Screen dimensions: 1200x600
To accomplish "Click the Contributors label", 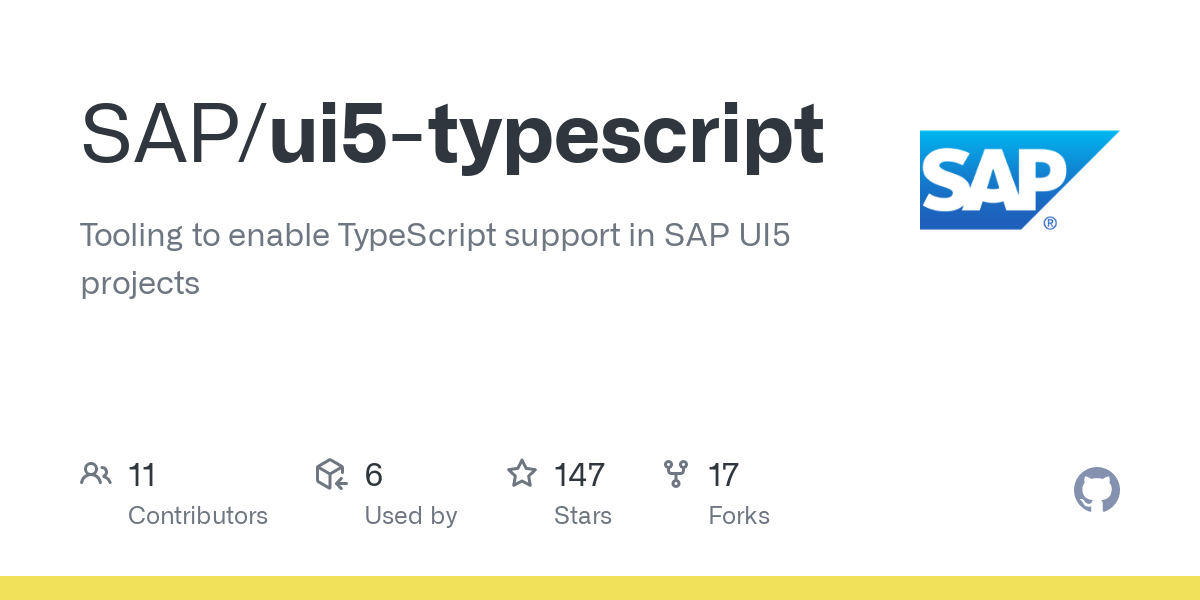I will (198, 516).
